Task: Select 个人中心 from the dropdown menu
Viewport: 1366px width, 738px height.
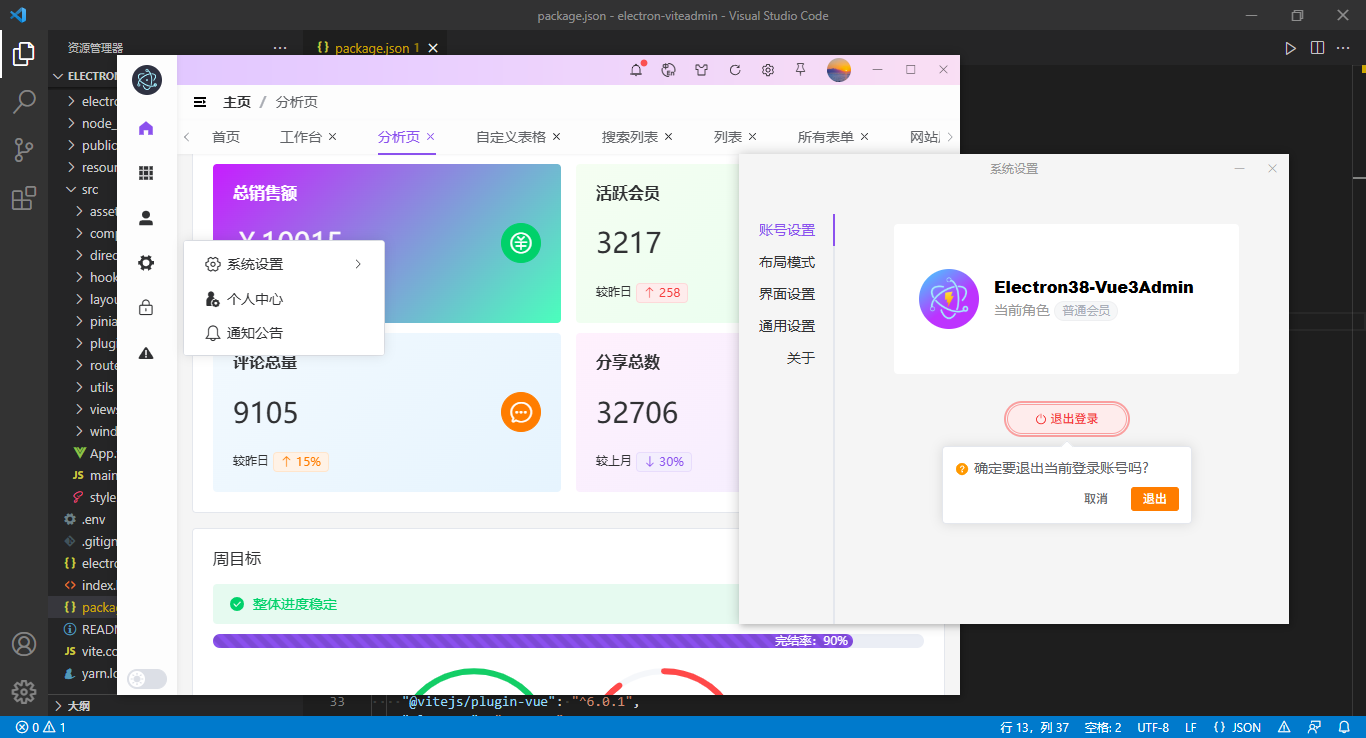Action: tap(254, 298)
